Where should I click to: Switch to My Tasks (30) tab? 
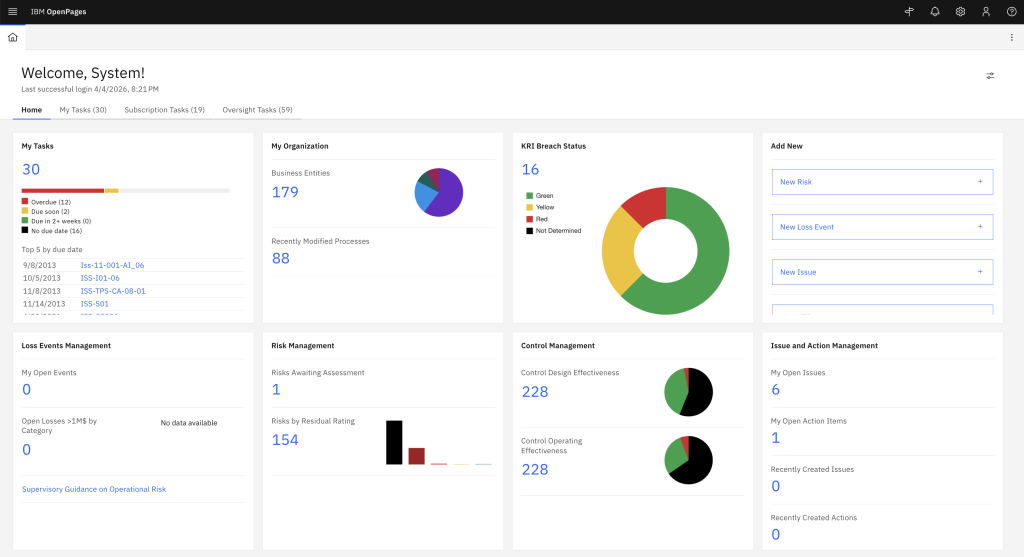pos(83,110)
